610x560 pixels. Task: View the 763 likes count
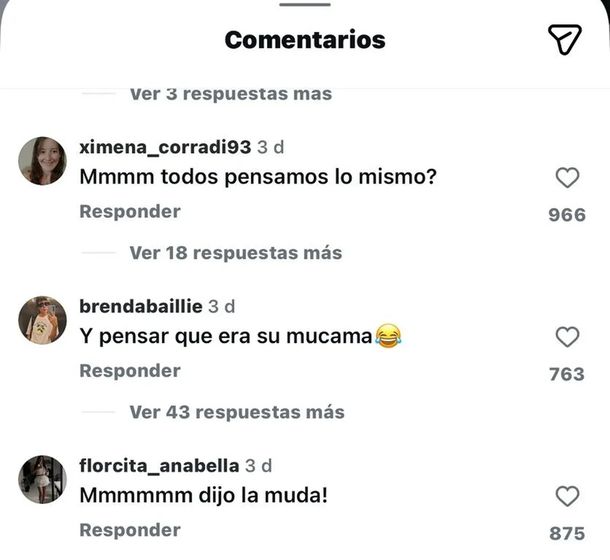click(x=567, y=374)
